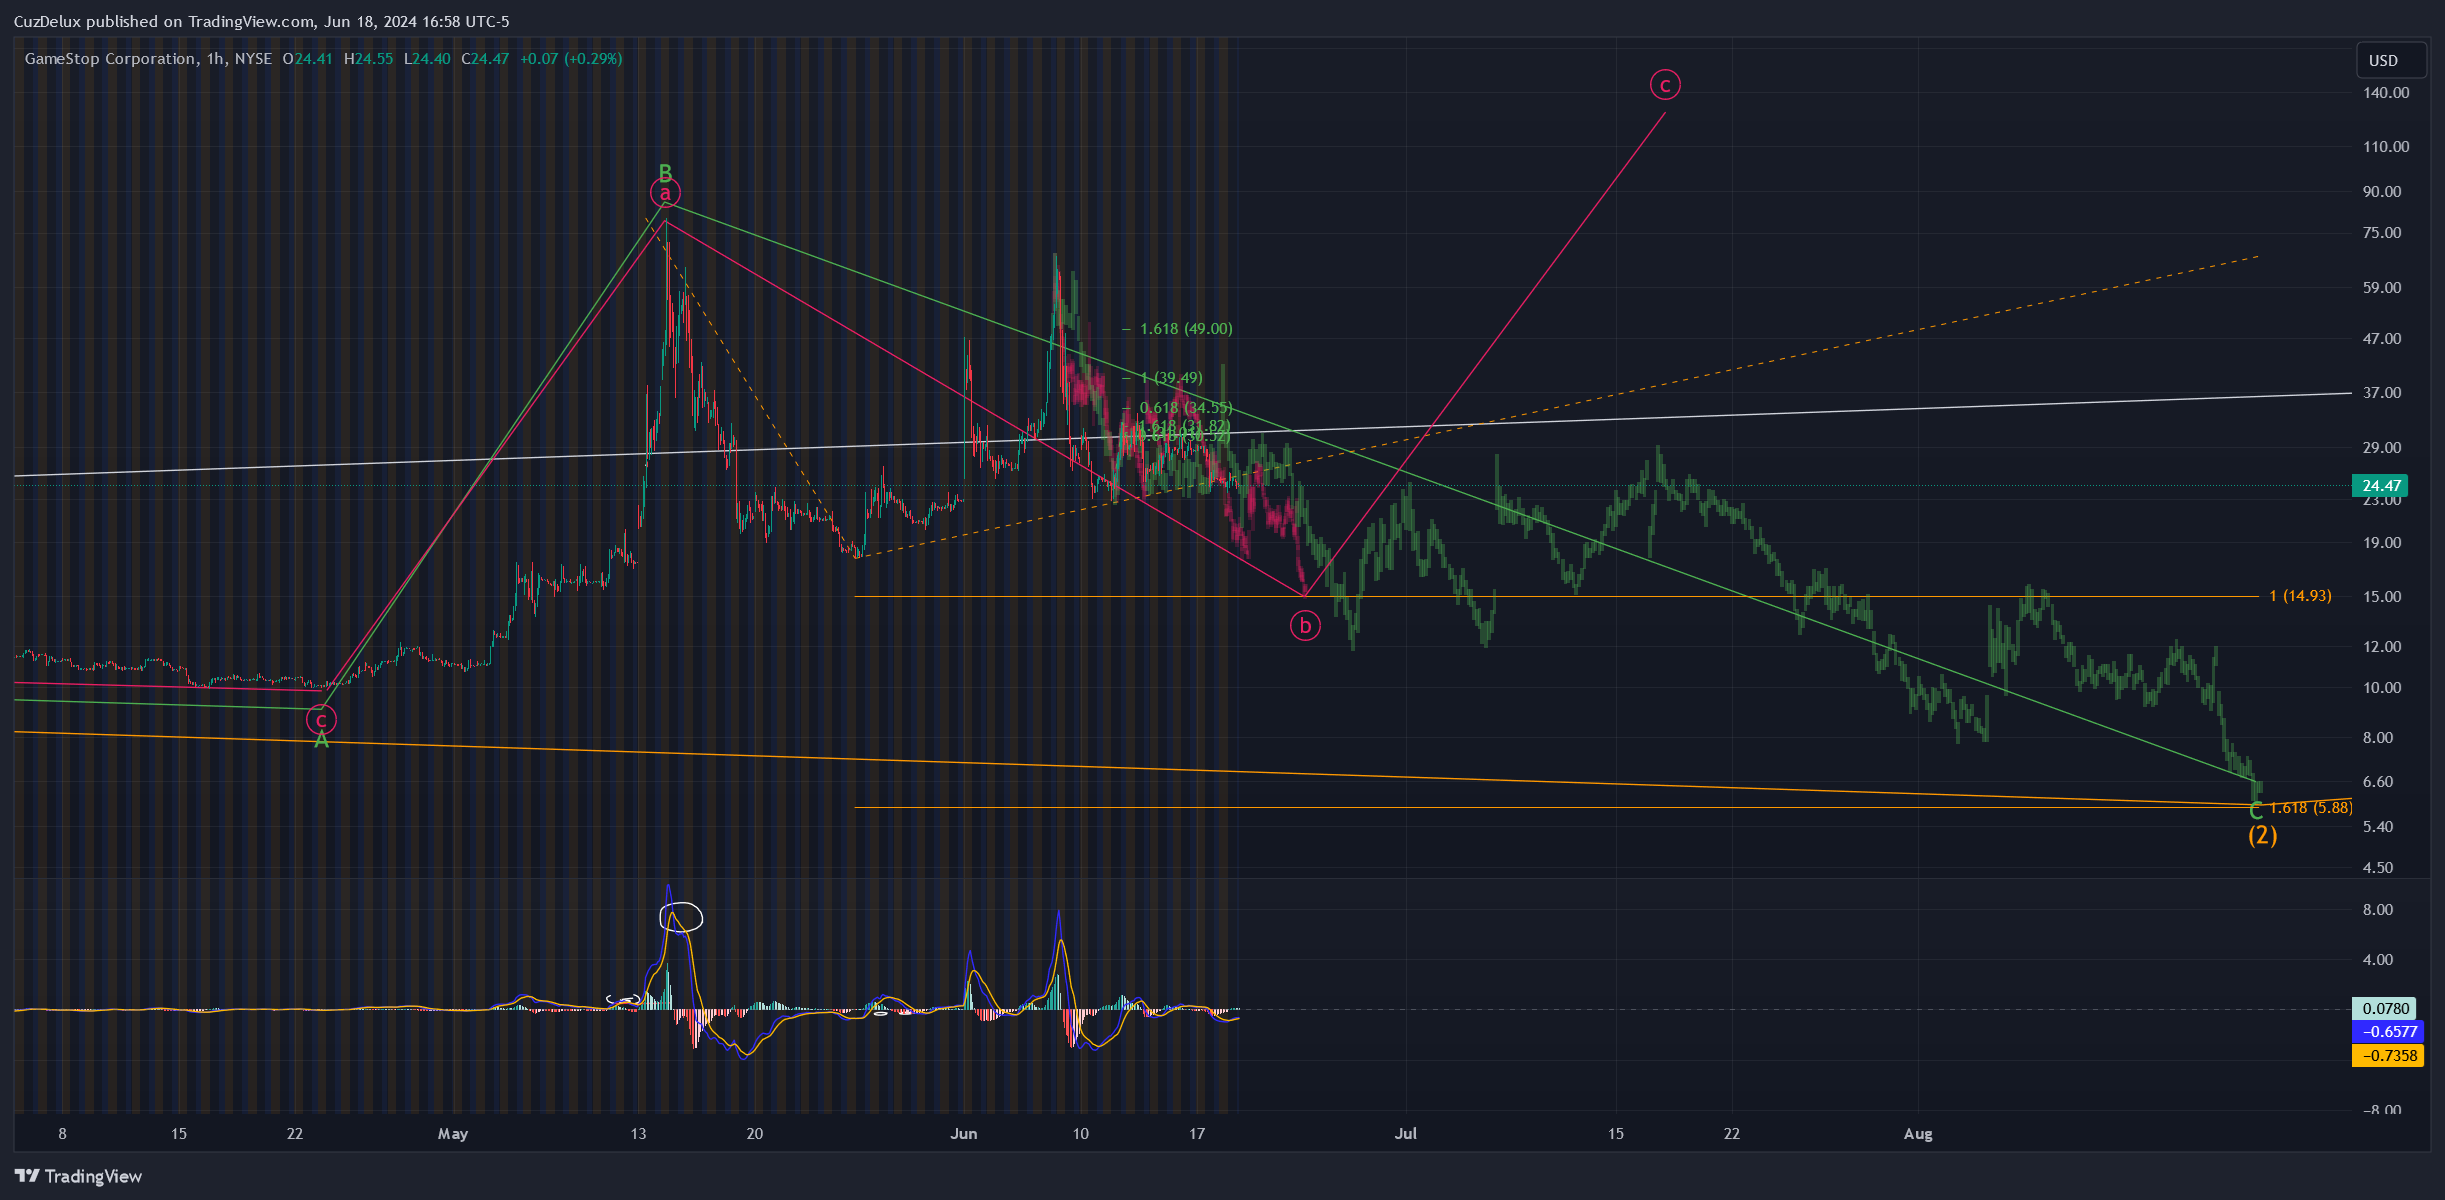Select the red circled 'b' wave label
This screenshot has width=2445, height=1200.
point(1305,626)
